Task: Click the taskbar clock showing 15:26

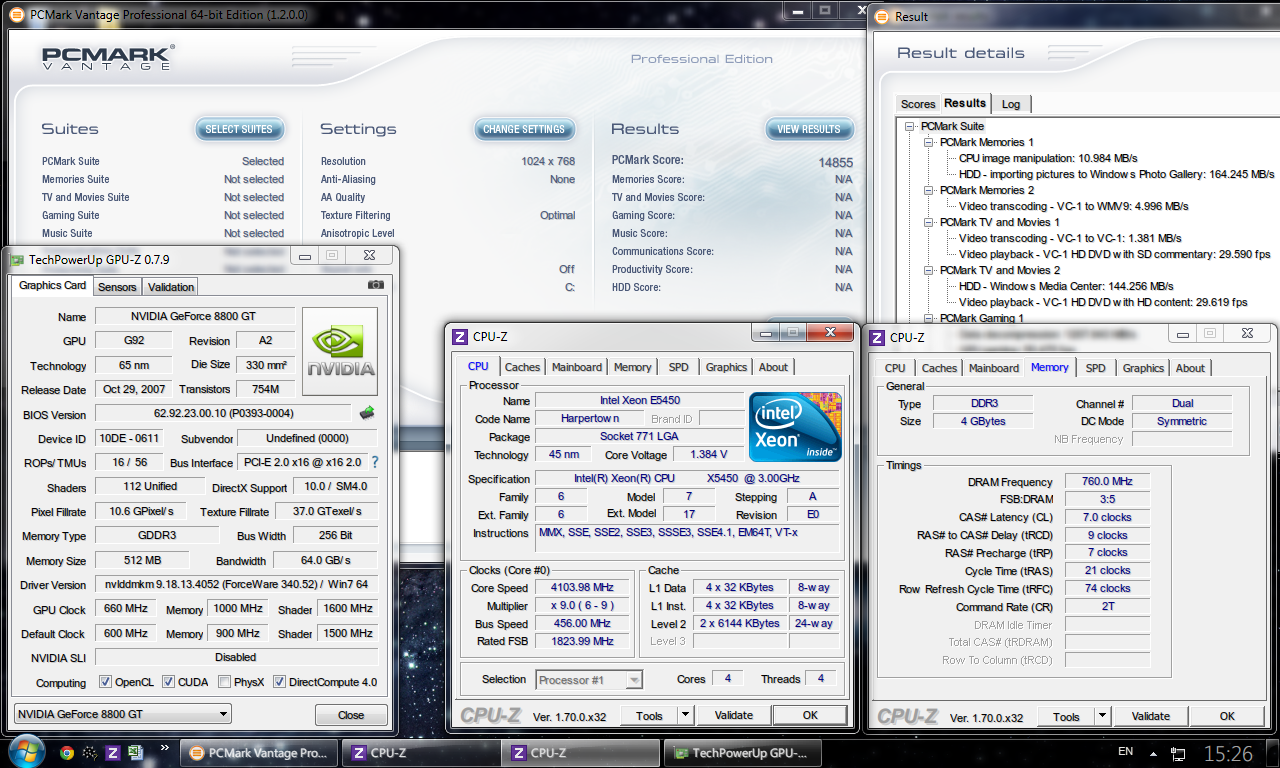Action: [x=1228, y=752]
